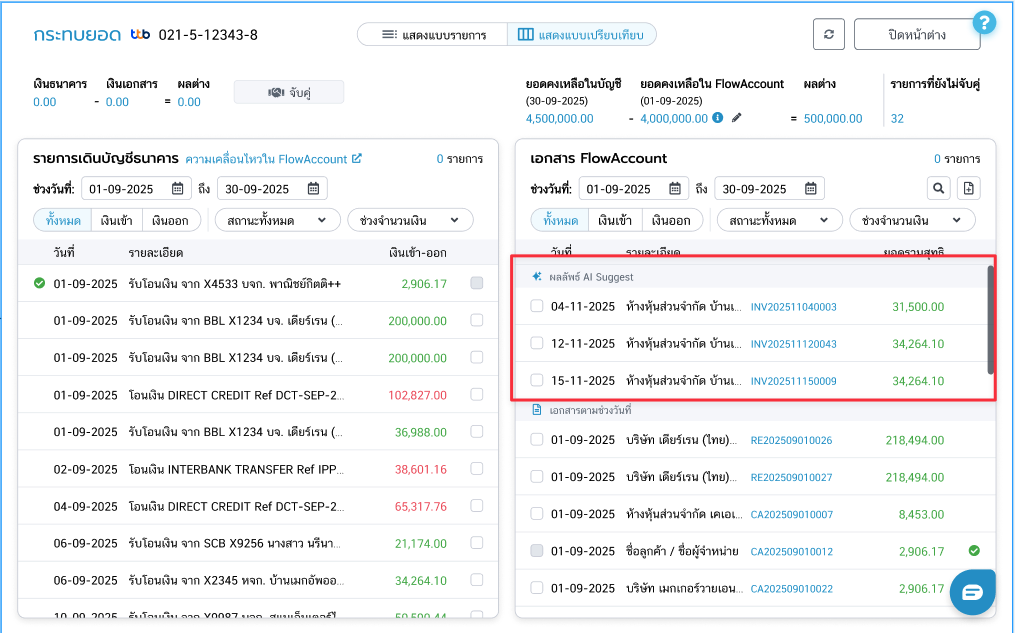Select money-in filter tab in bank statement panel

point(115,220)
